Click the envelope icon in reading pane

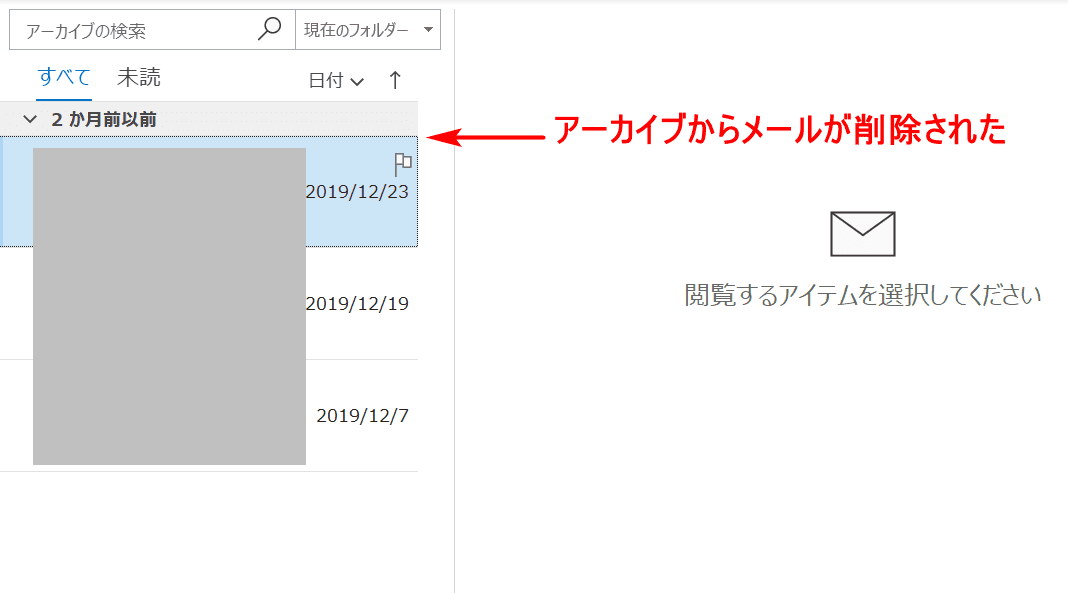click(862, 234)
